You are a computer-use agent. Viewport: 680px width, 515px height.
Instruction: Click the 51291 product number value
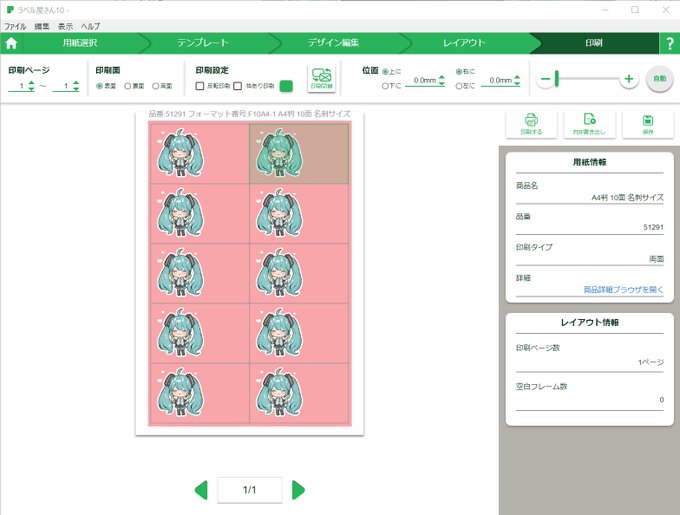tap(653, 227)
